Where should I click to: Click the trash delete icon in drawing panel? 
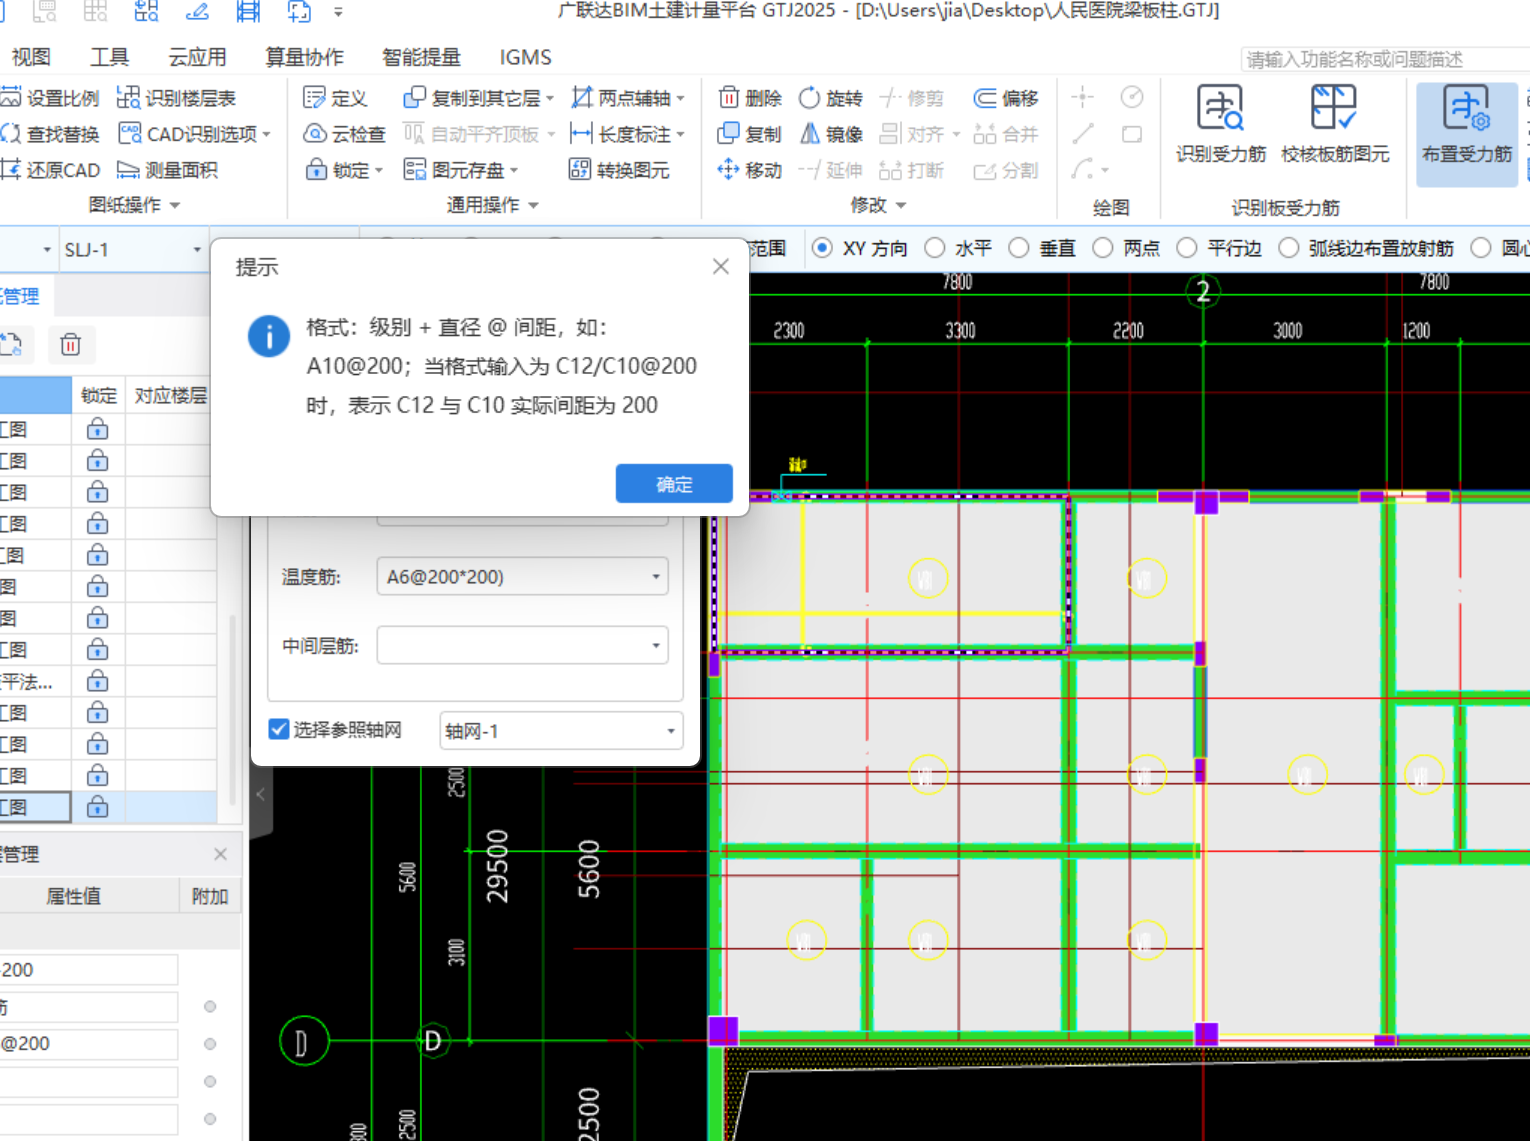70,345
